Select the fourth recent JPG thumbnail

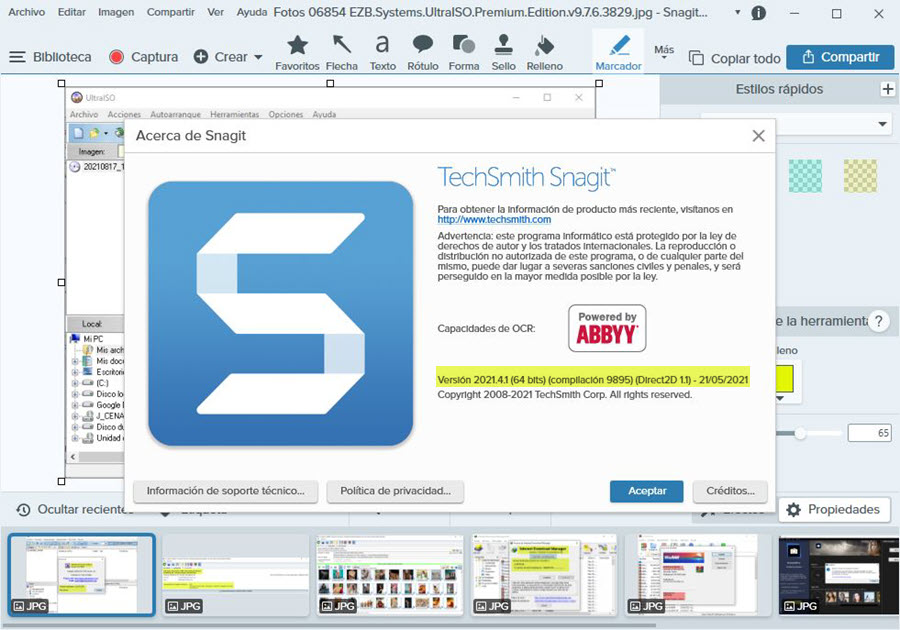click(x=544, y=575)
